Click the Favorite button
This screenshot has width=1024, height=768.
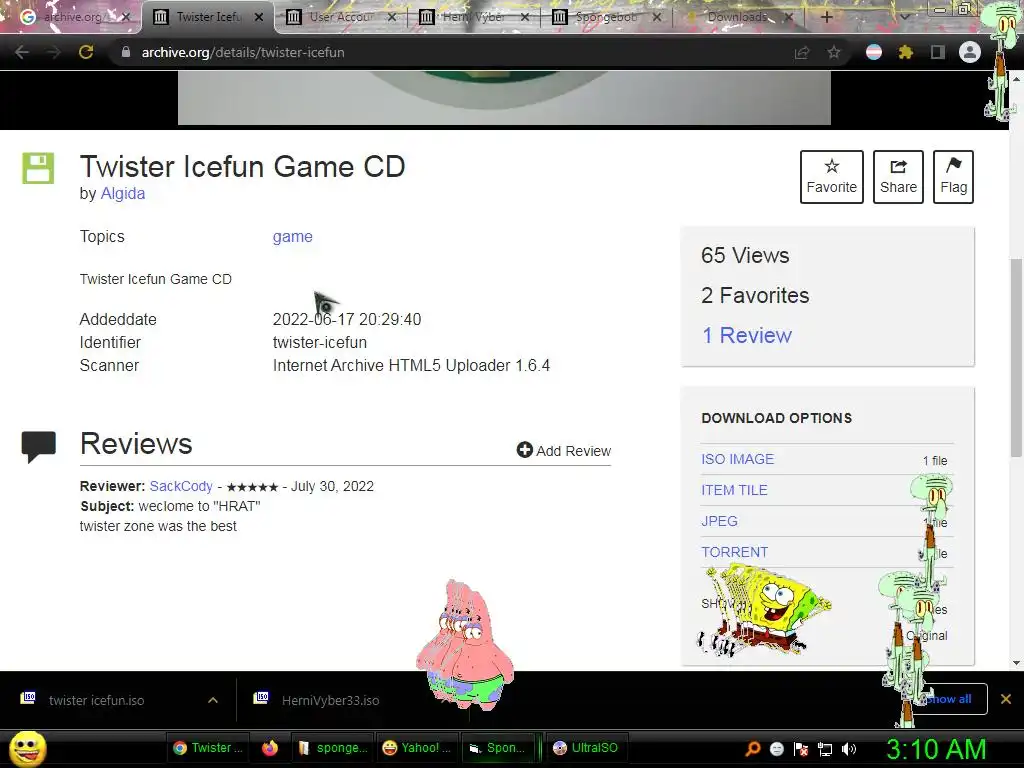point(831,177)
